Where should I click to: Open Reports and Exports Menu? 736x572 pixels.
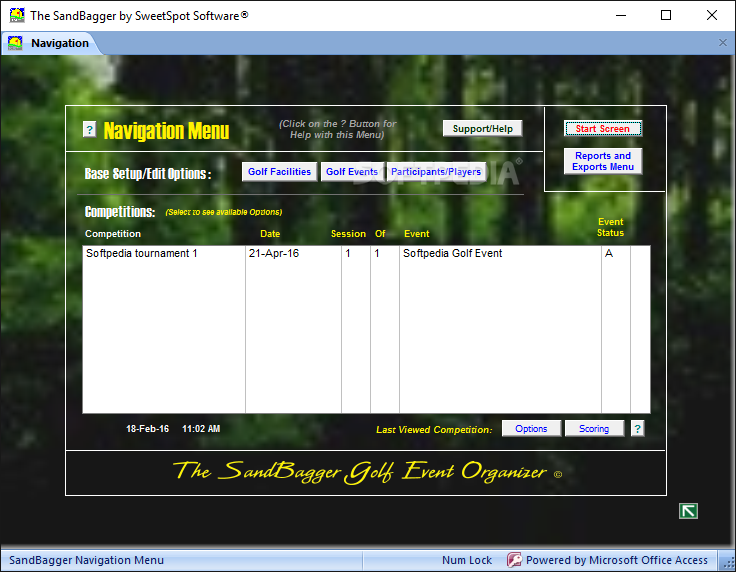coord(603,161)
